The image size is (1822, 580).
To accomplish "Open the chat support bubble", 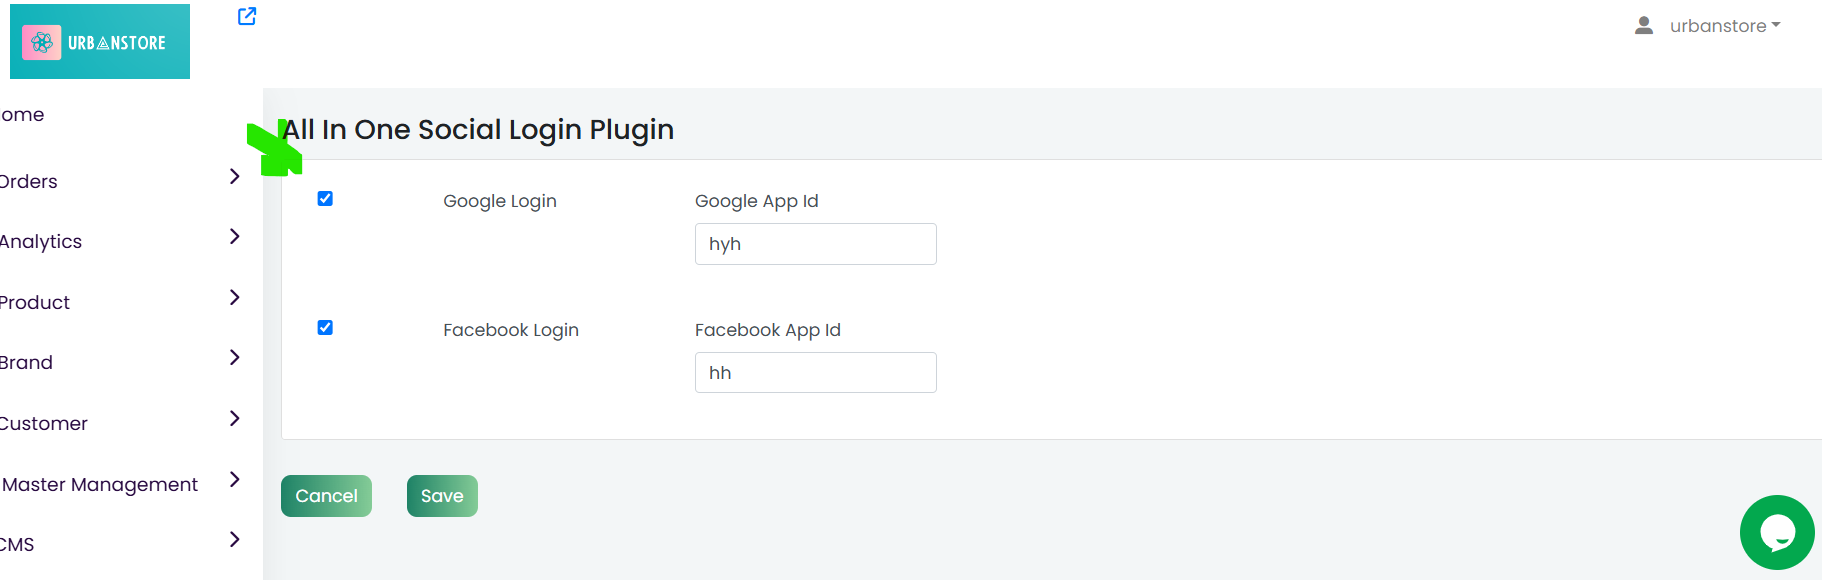I will pyautogui.click(x=1777, y=532).
